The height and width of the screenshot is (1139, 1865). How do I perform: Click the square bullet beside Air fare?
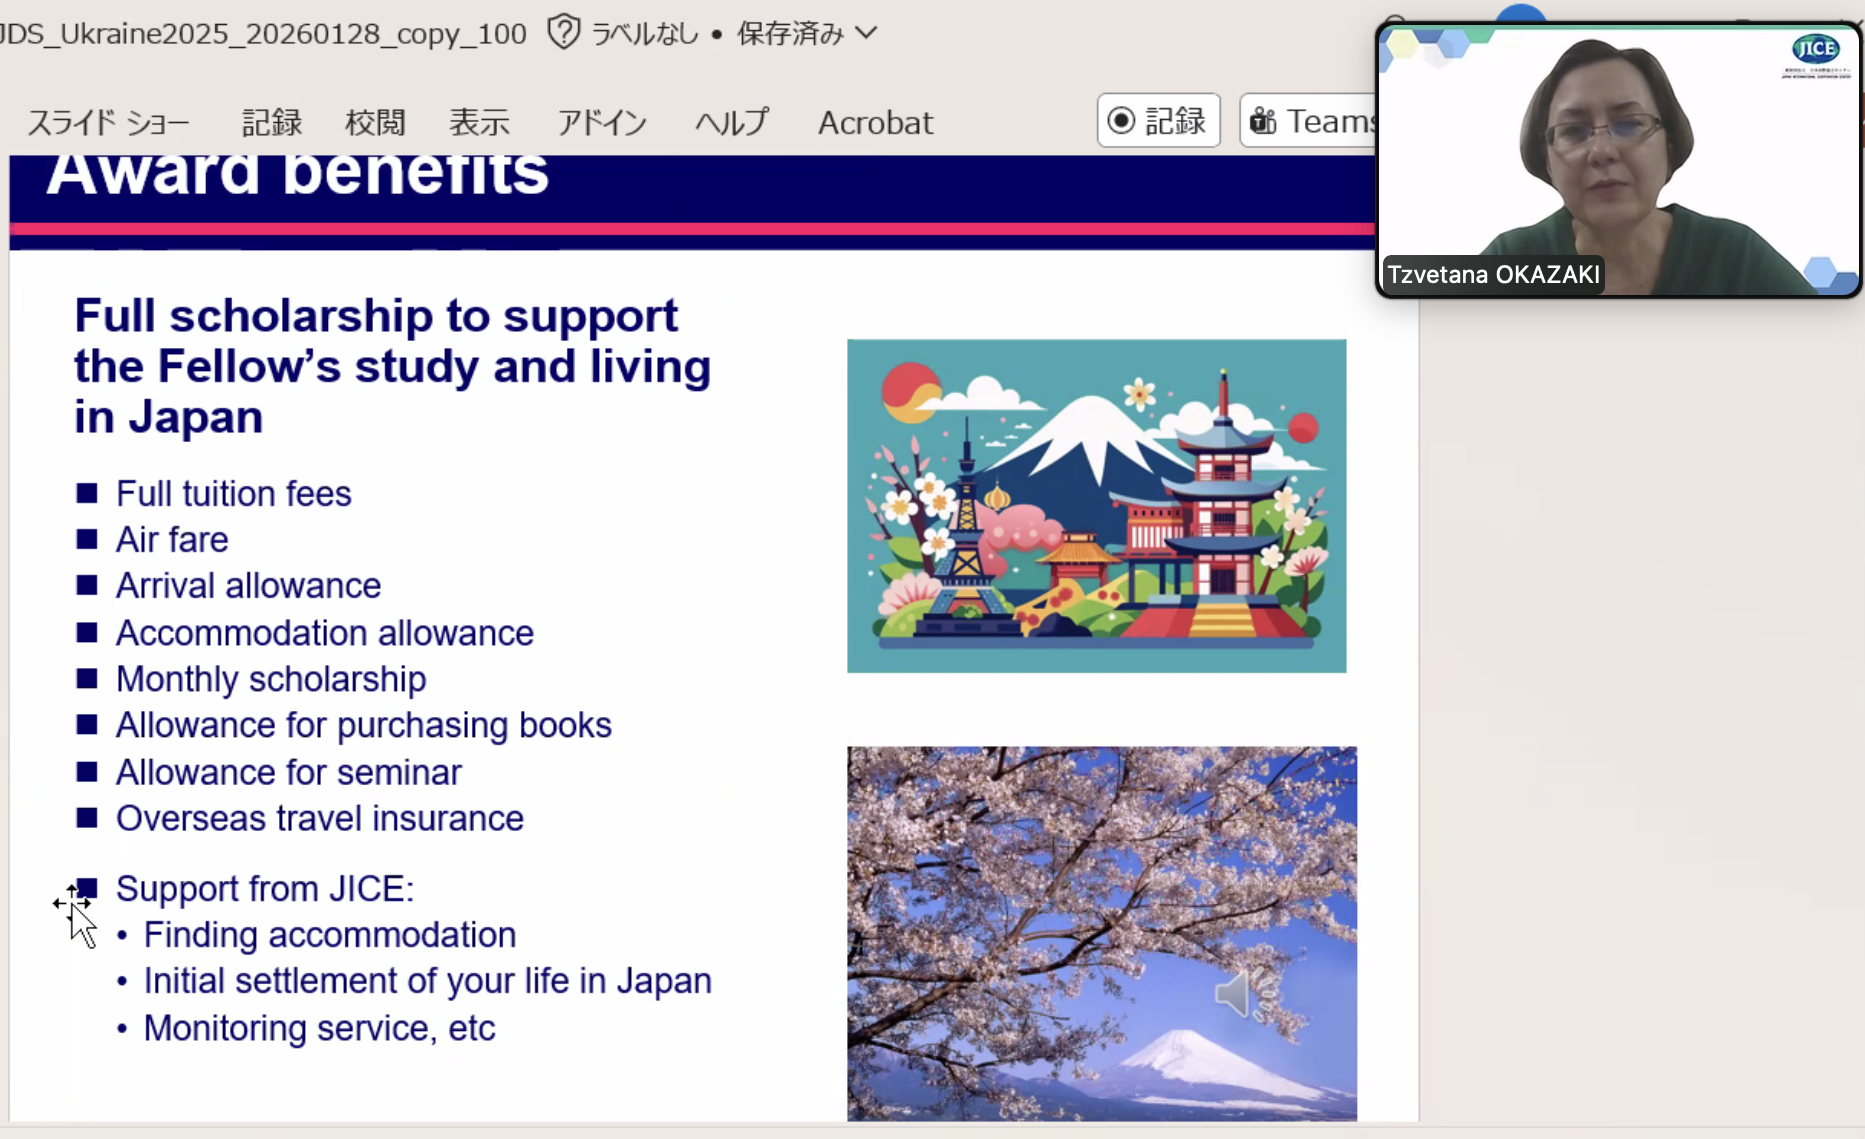[87, 539]
